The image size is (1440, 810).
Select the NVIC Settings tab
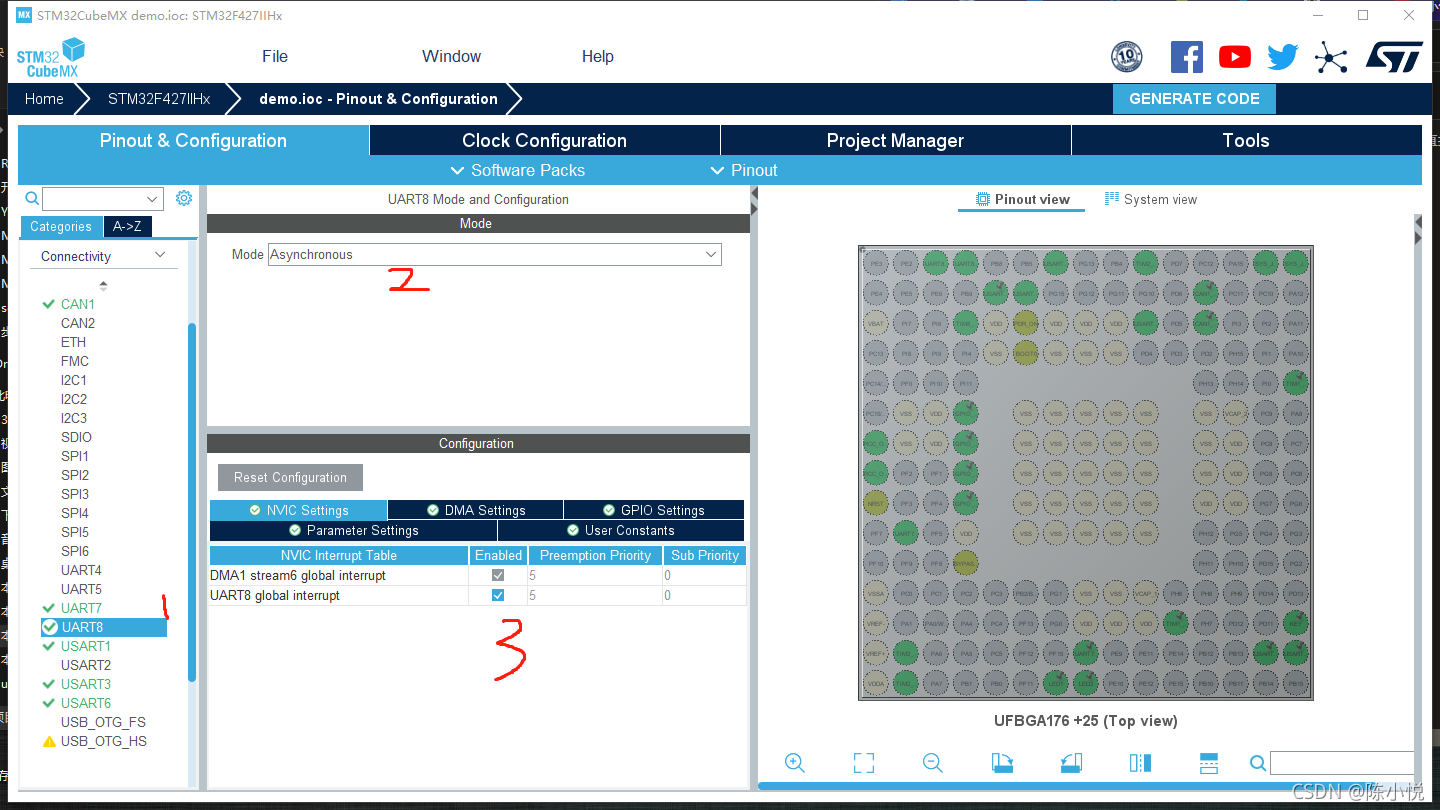(298, 510)
